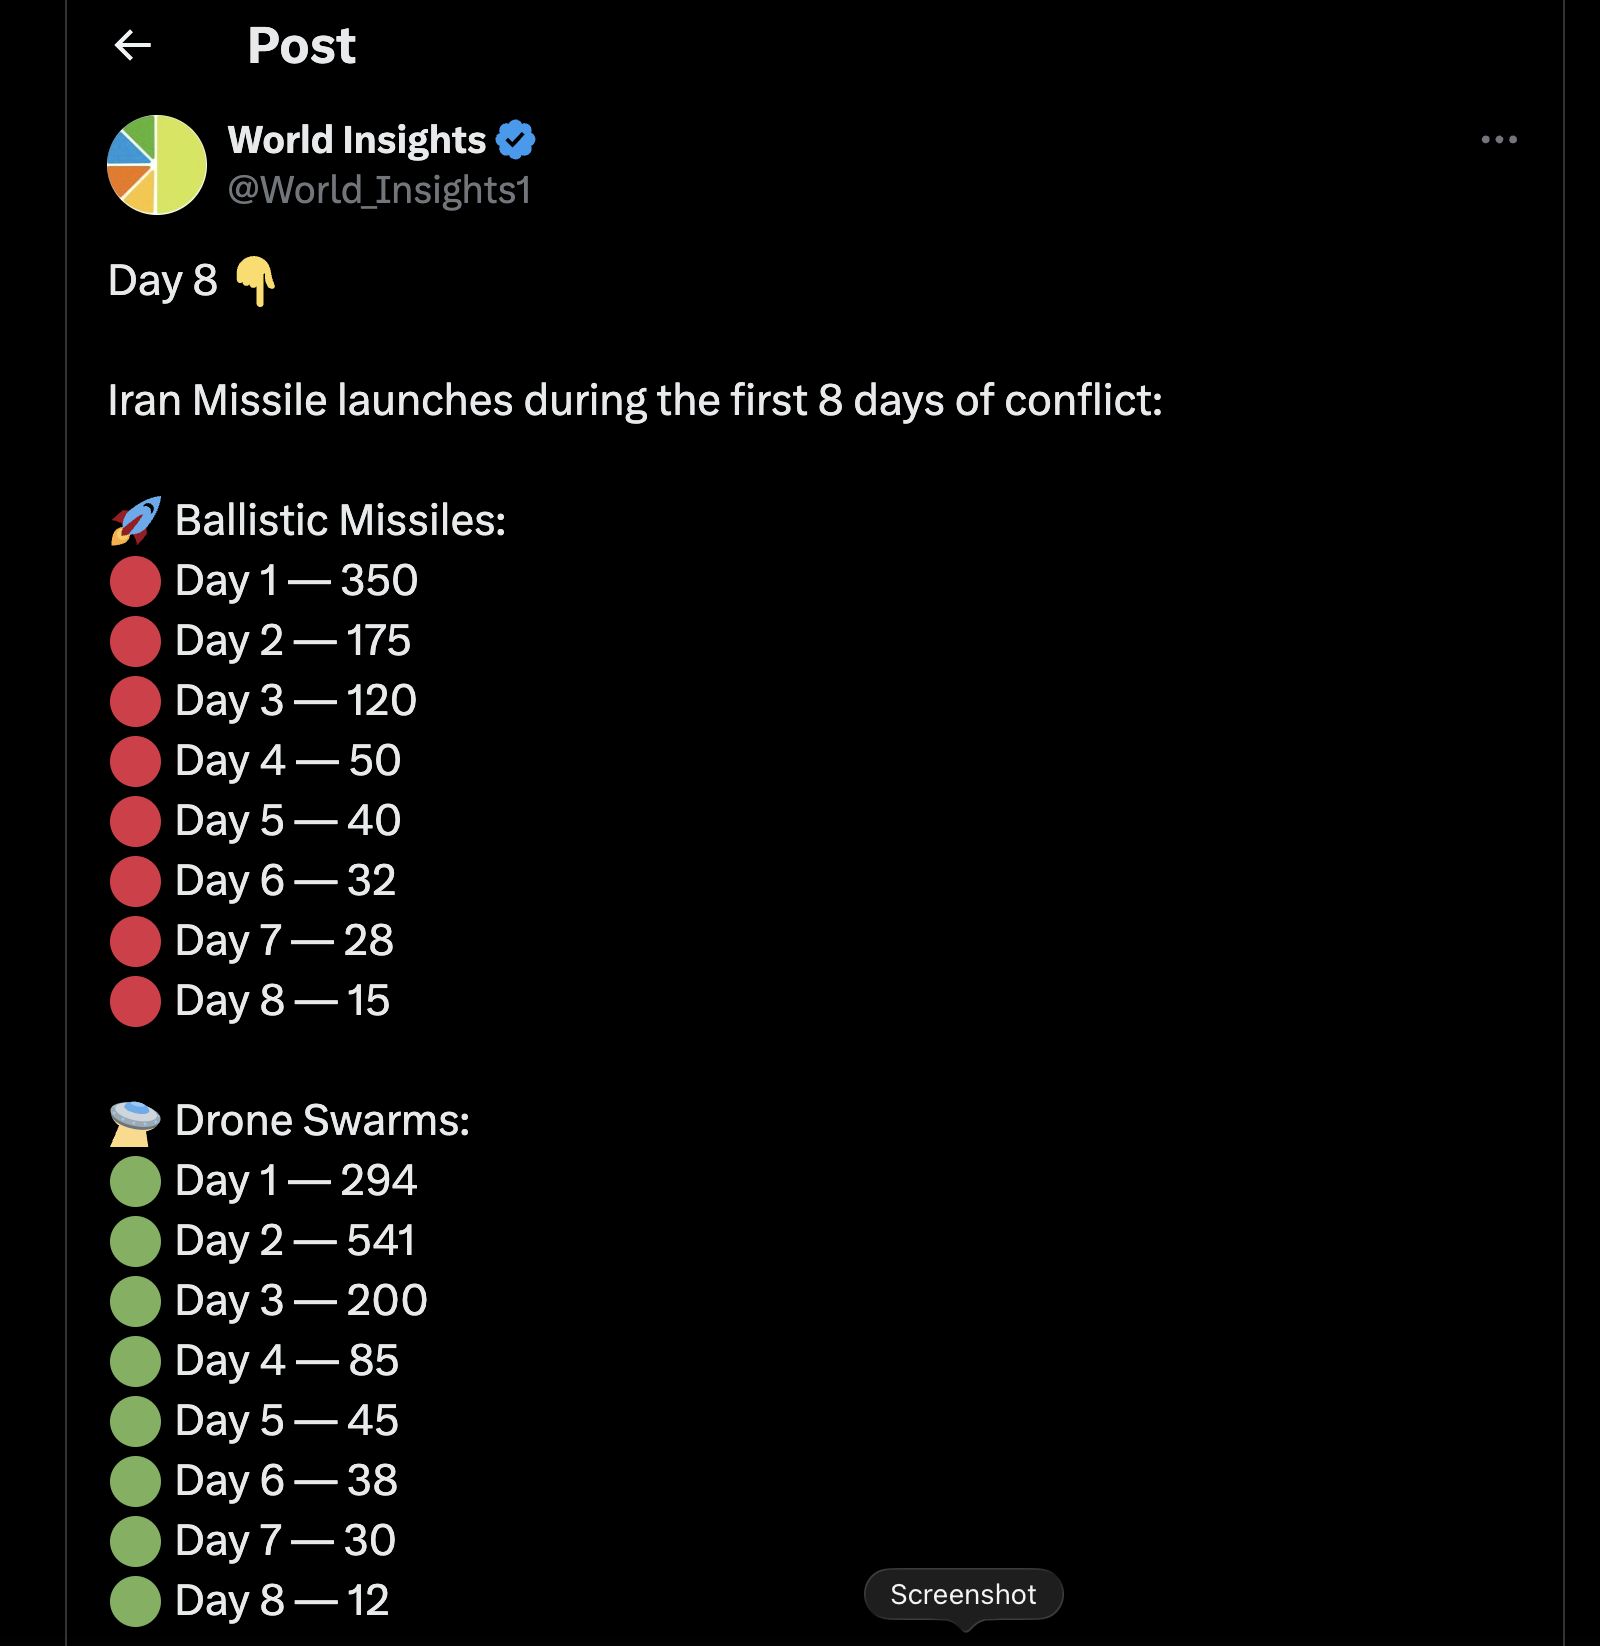Click the red circle next to Day 1 — 350
Image resolution: width=1600 pixels, height=1646 pixels.
pyautogui.click(x=135, y=581)
